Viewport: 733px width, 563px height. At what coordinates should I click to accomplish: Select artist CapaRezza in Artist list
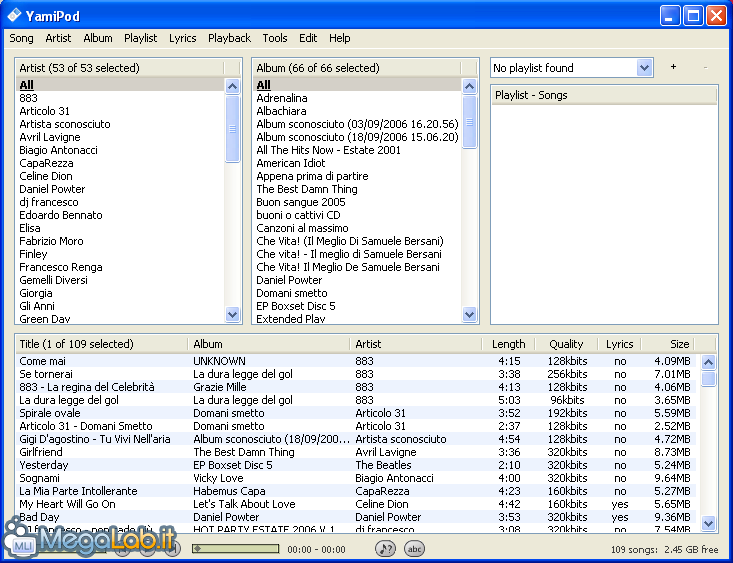[x=121, y=163]
